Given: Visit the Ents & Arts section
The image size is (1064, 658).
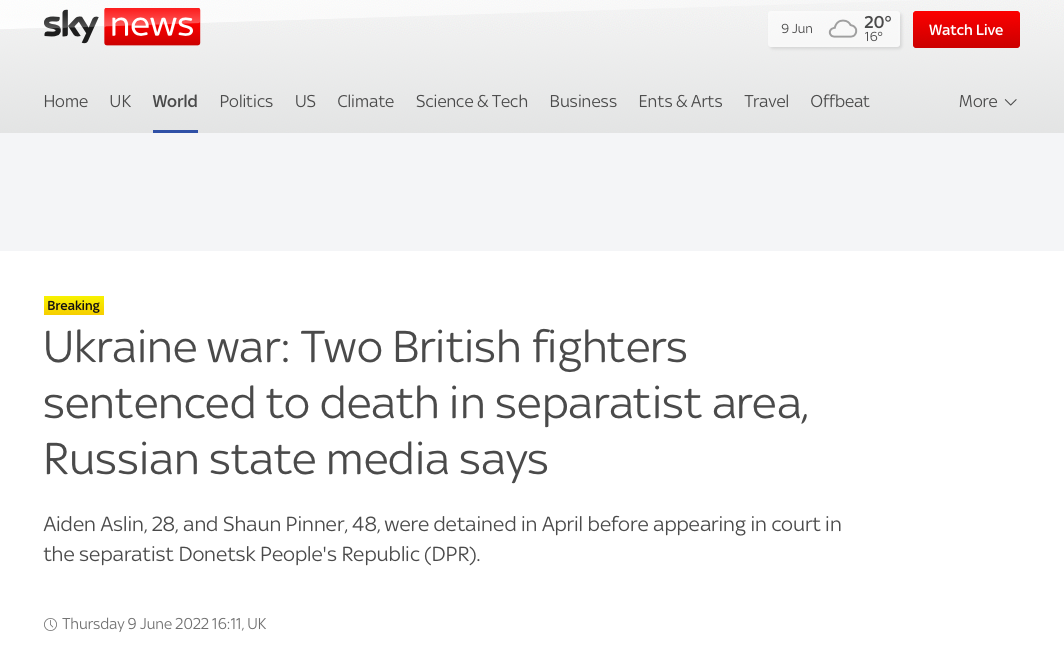Looking at the screenshot, I should [680, 102].
